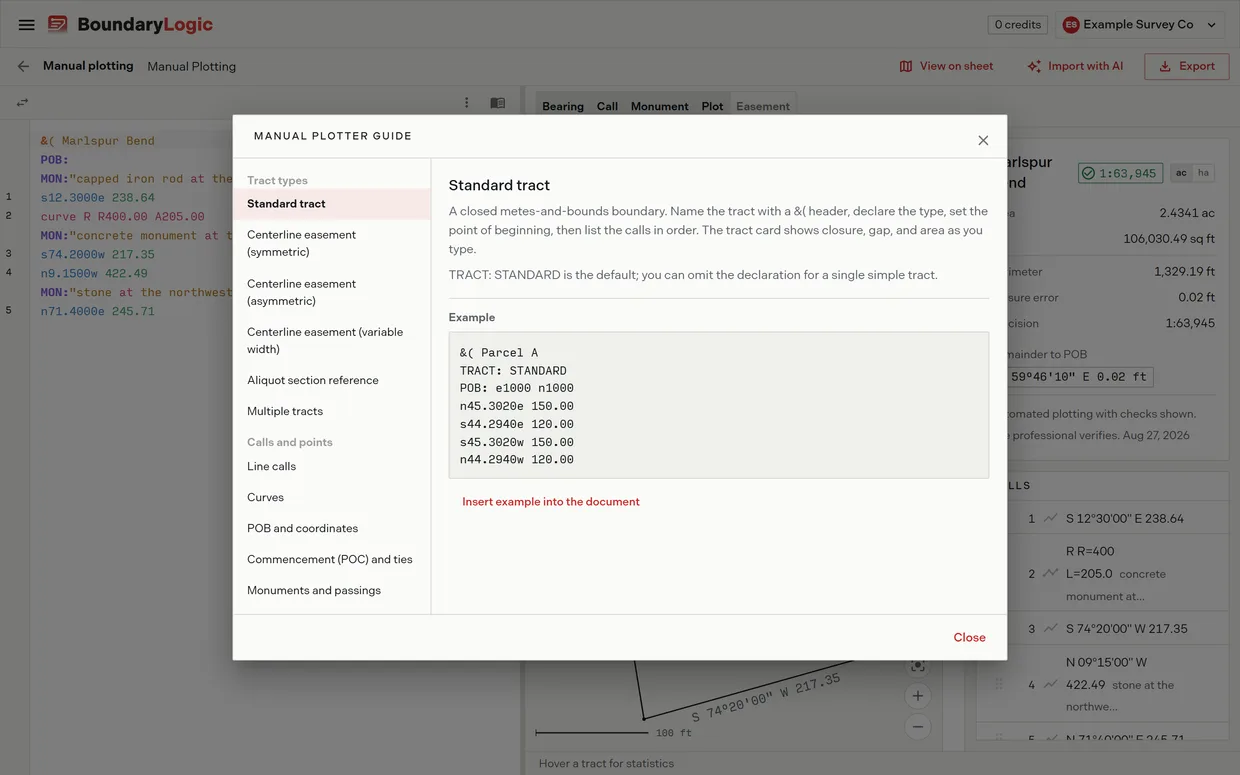This screenshot has height=775, width=1240.
Task: Select the Call tab
Action: [607, 106]
